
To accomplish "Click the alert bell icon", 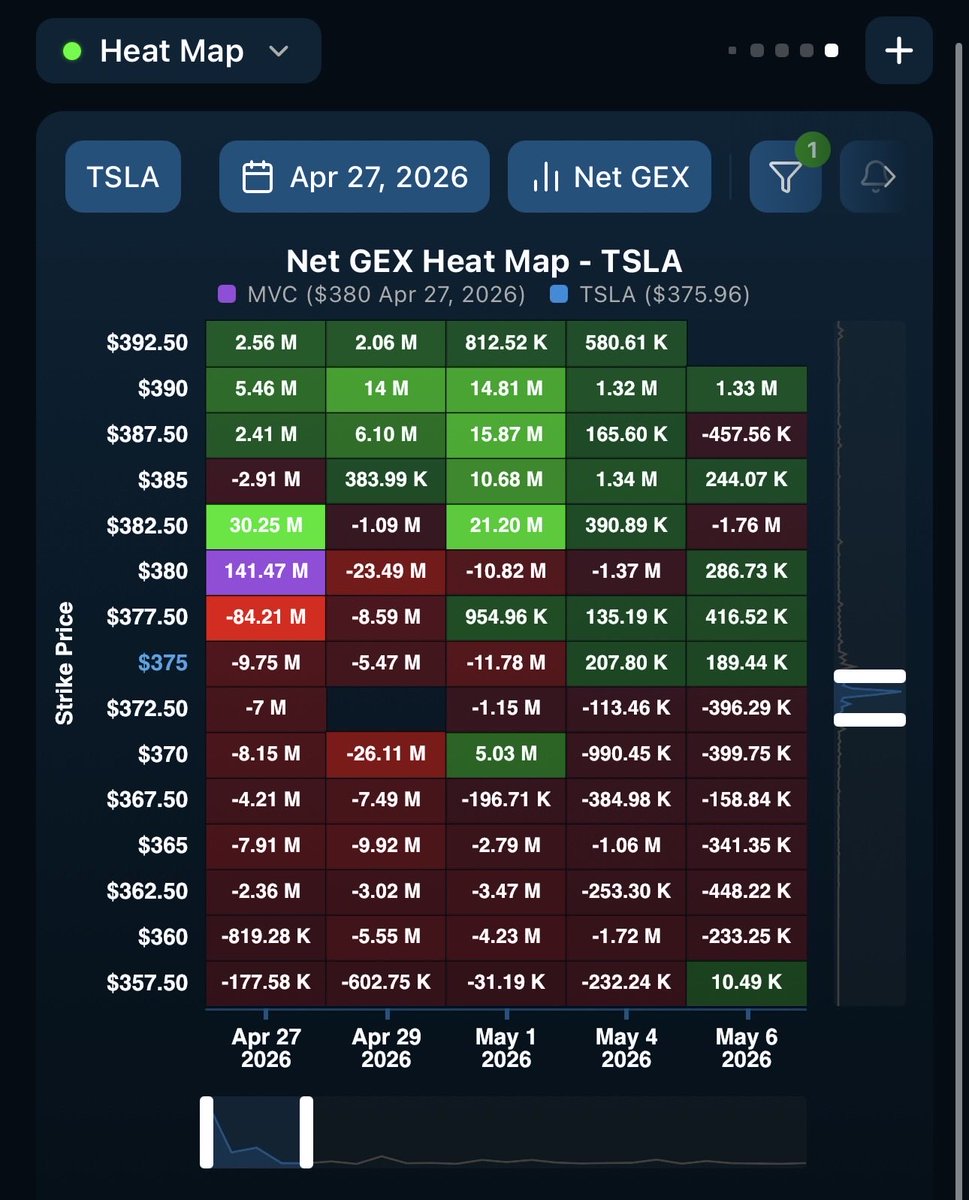I will click(877, 177).
